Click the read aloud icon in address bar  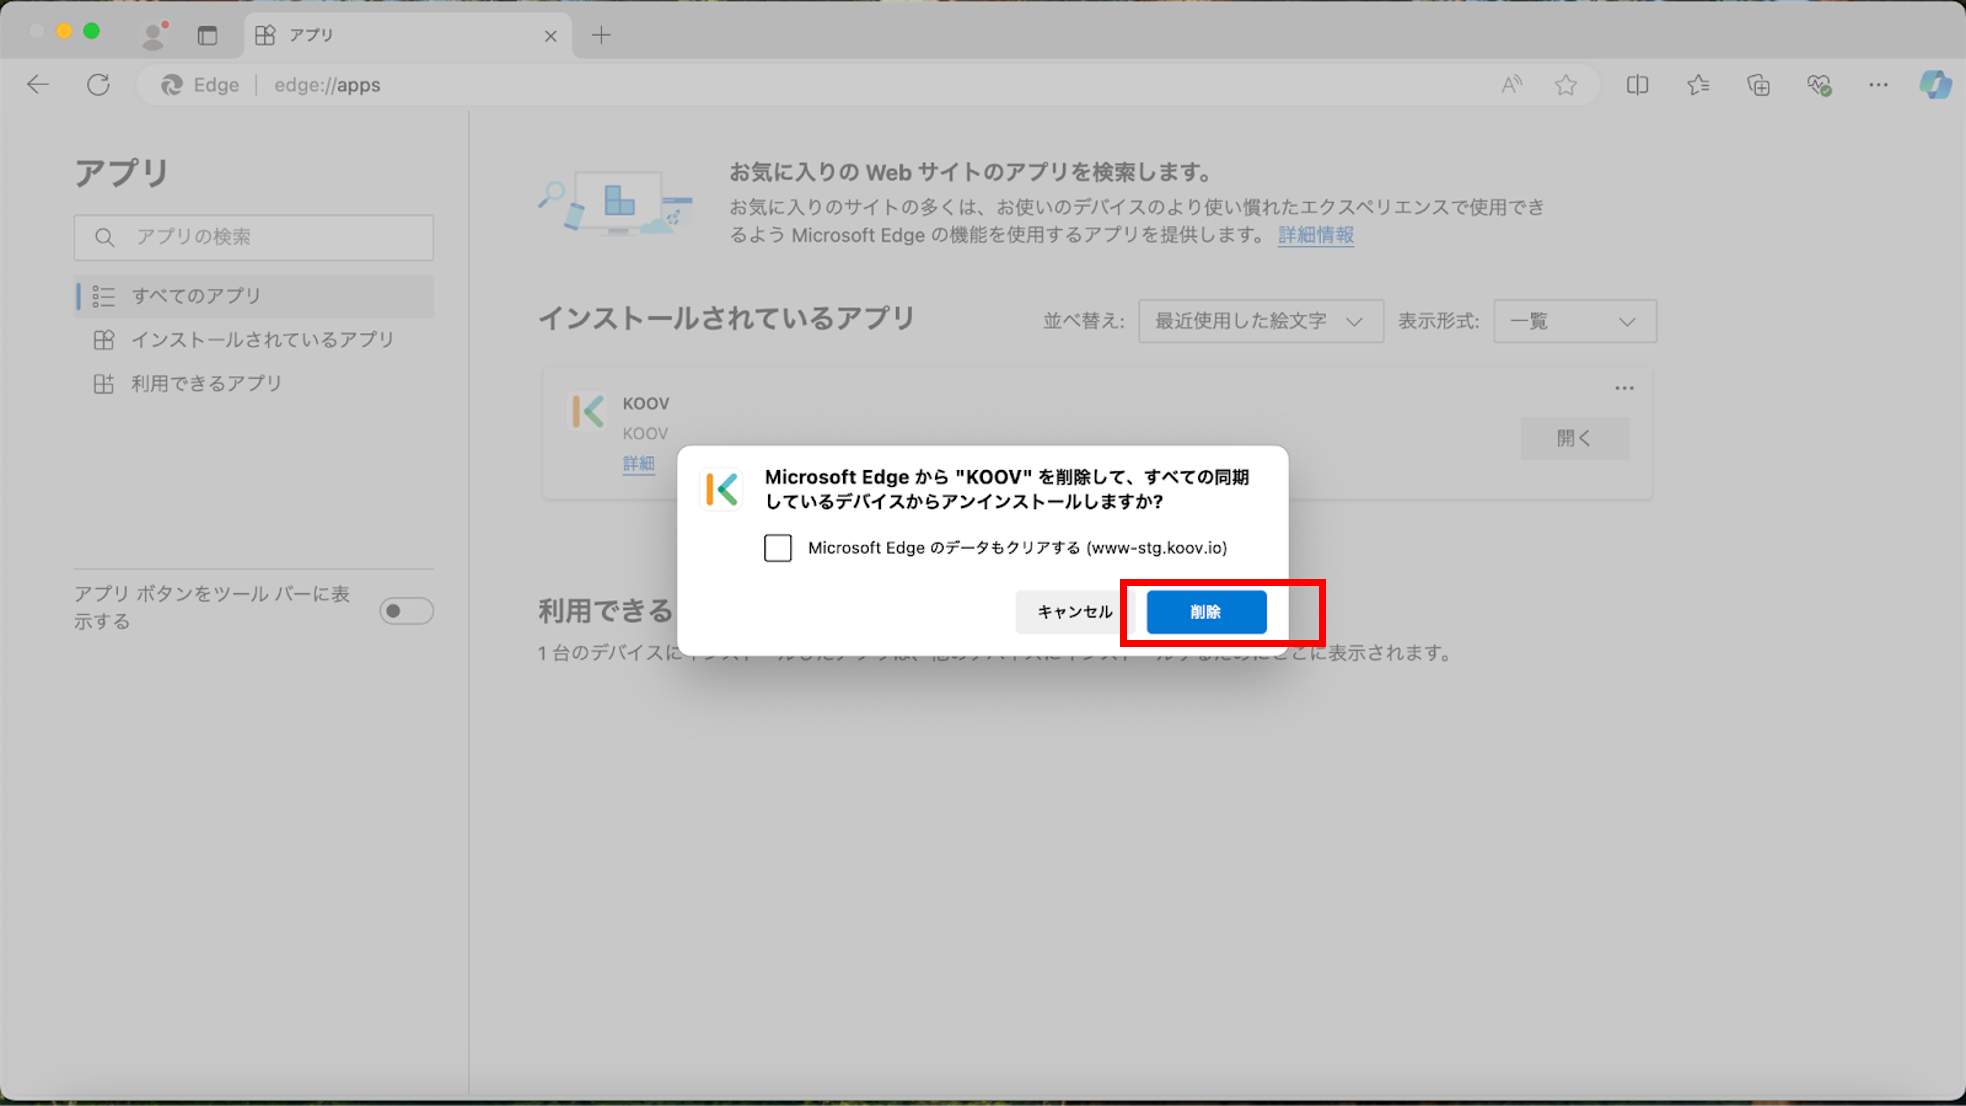point(1511,85)
